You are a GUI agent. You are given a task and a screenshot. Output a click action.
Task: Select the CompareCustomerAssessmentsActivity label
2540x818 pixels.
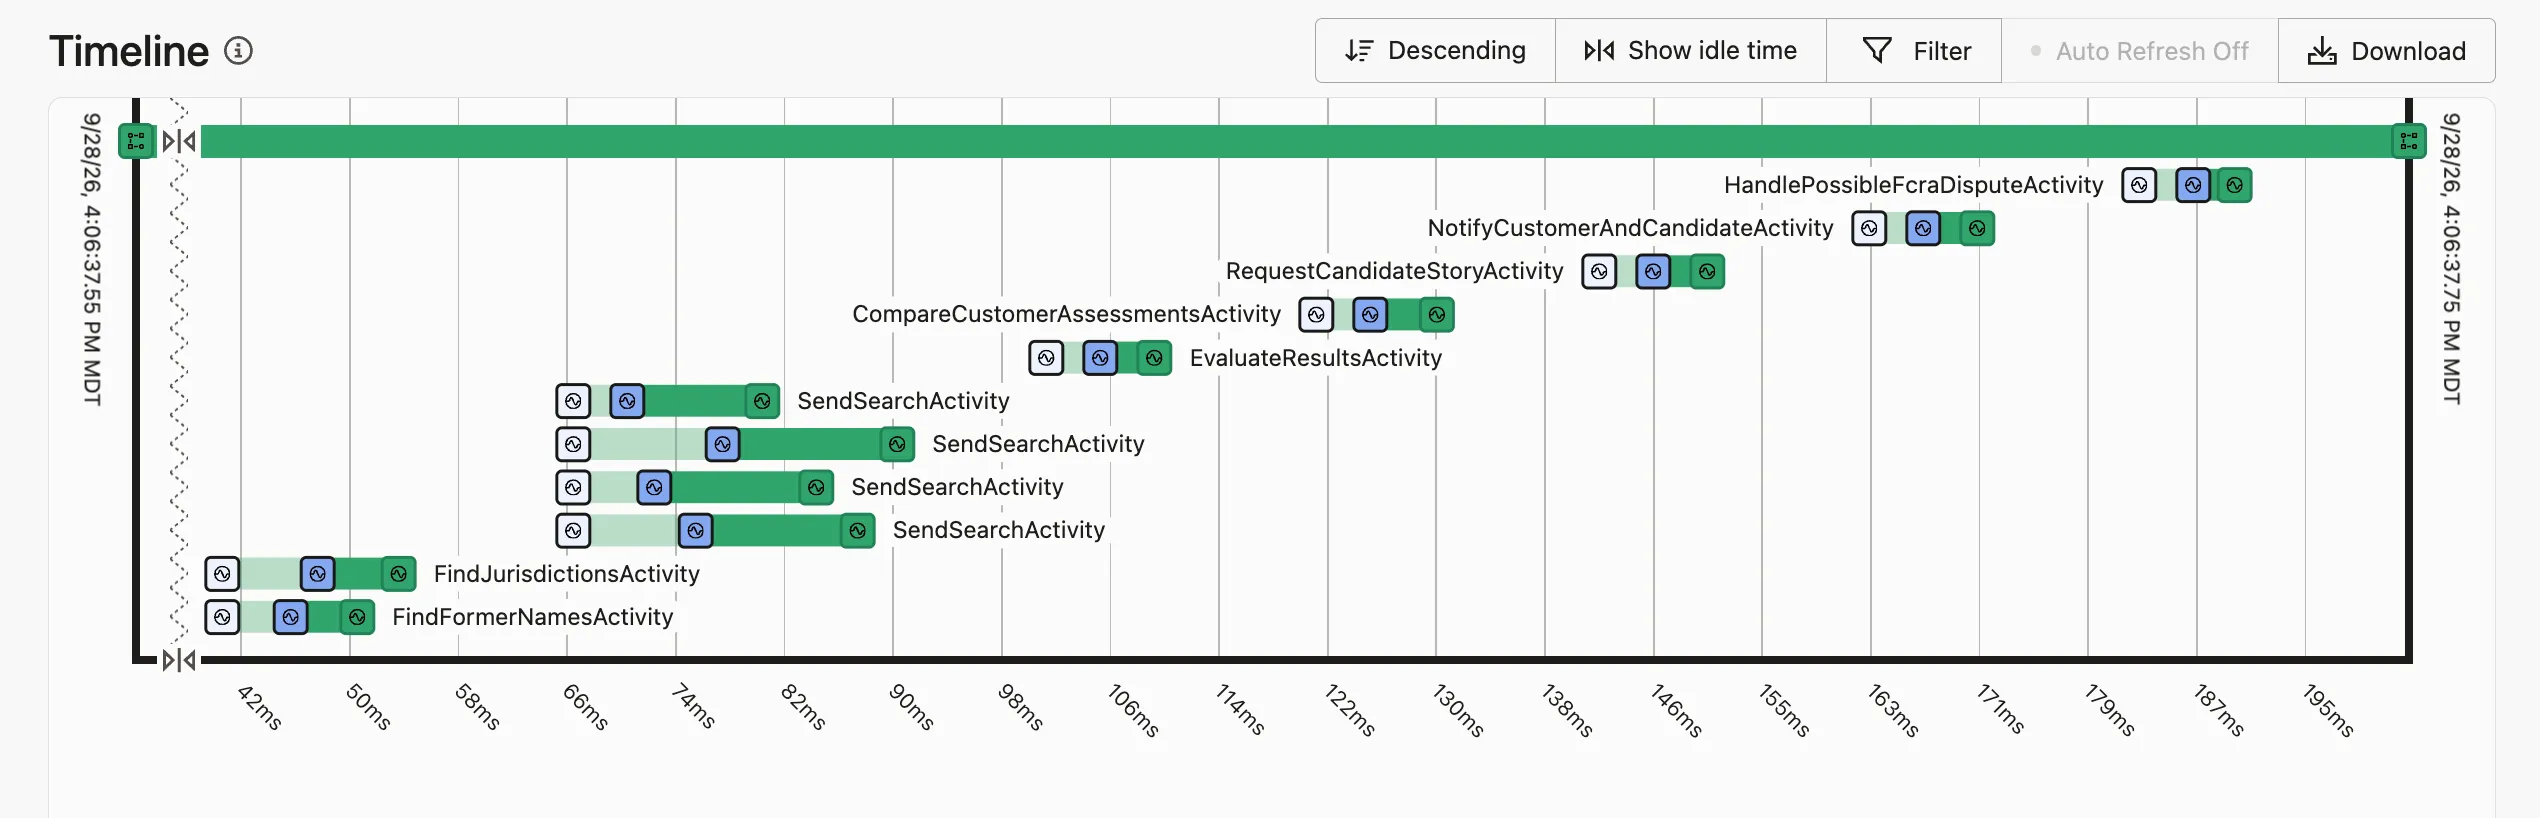[1066, 315]
